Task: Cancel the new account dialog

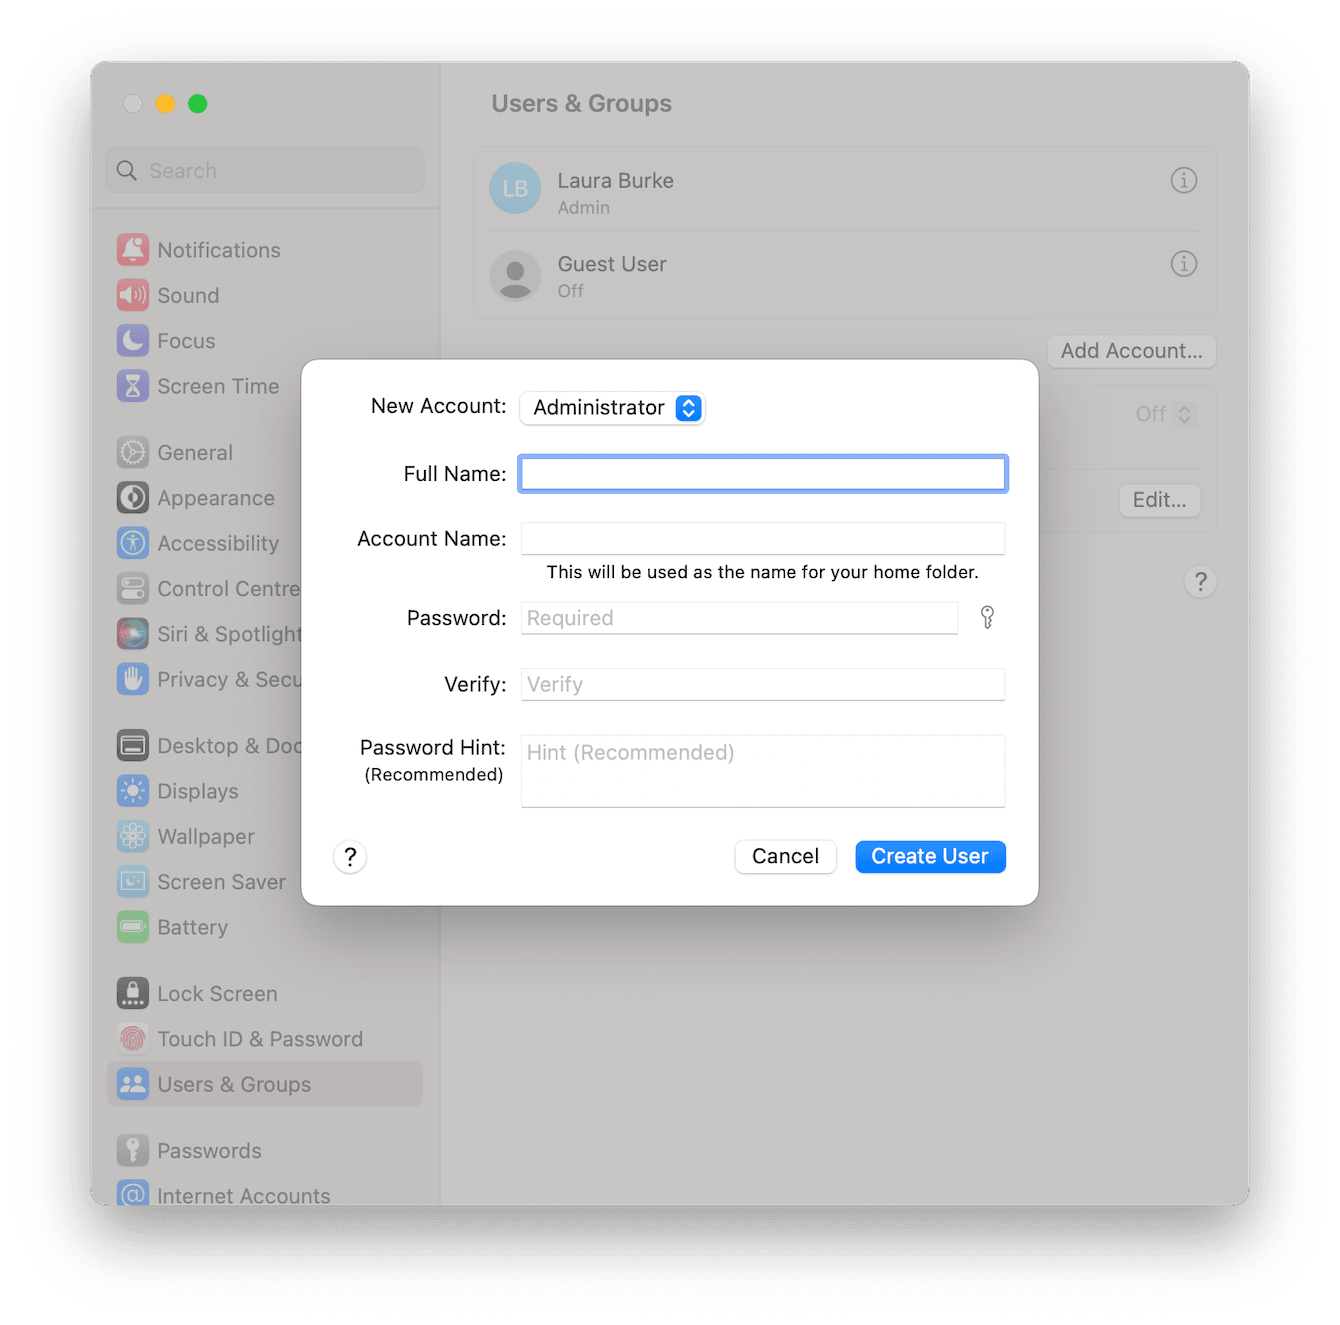Action: click(x=785, y=856)
